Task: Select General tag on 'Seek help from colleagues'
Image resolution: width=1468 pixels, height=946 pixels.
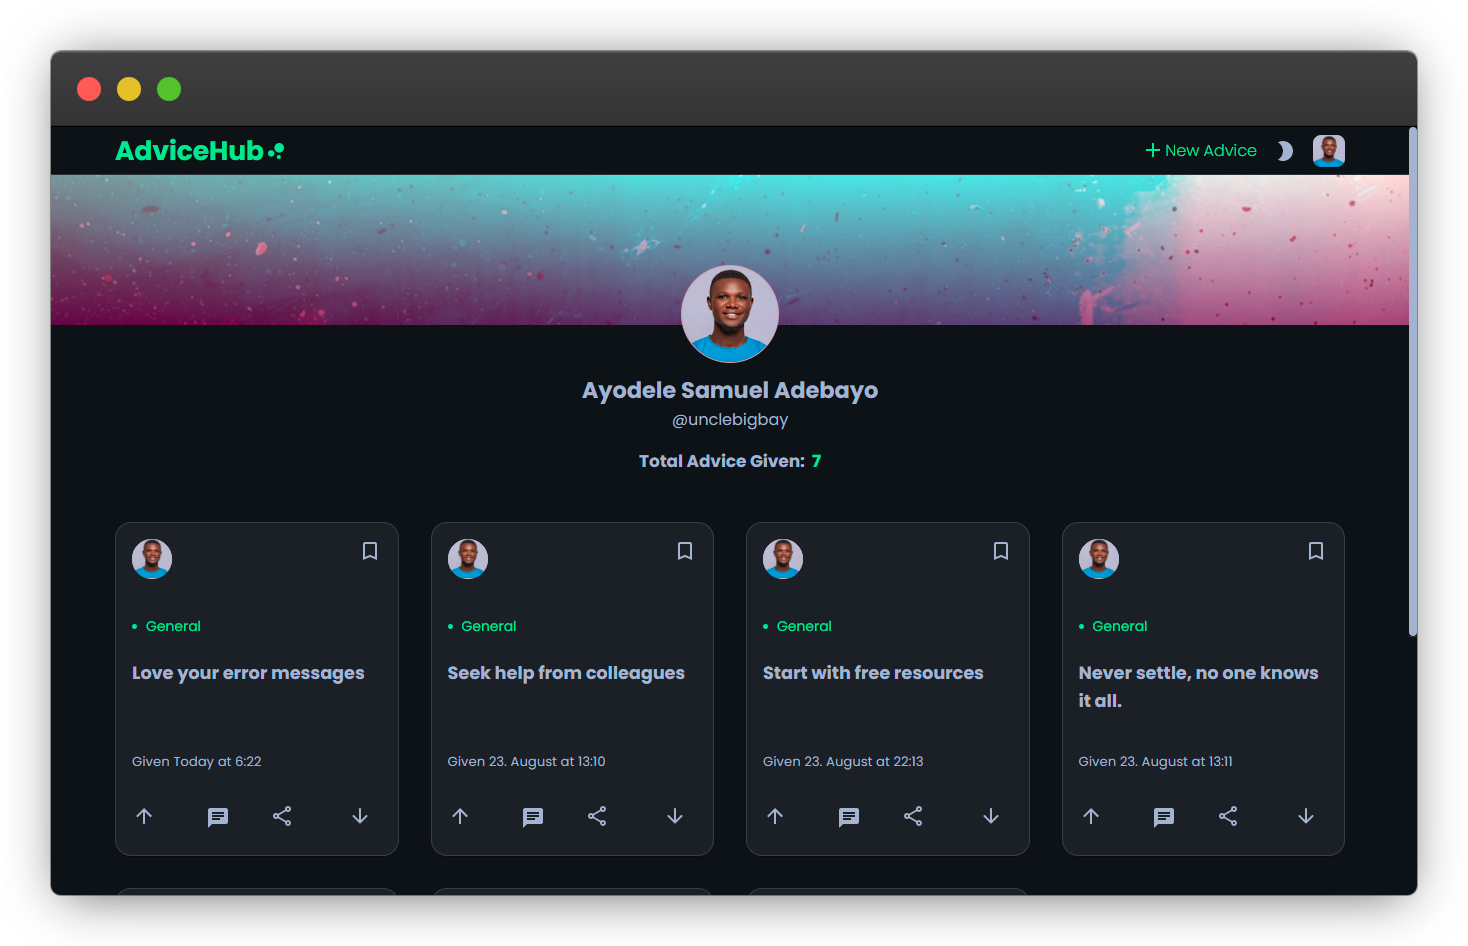Action: 489,626
